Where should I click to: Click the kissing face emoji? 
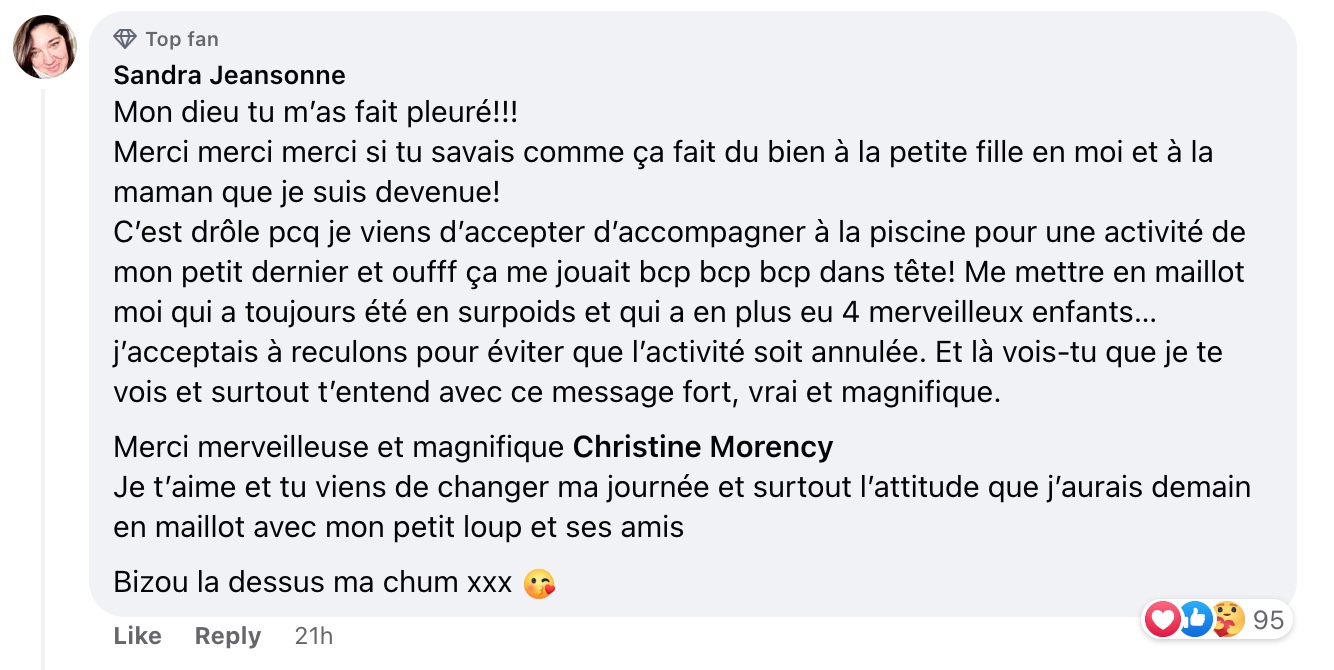pos(540,583)
